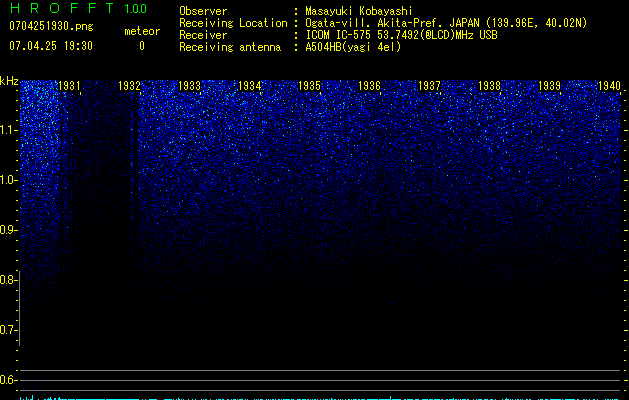Click the 1.1 kHz axis label

[8, 130]
